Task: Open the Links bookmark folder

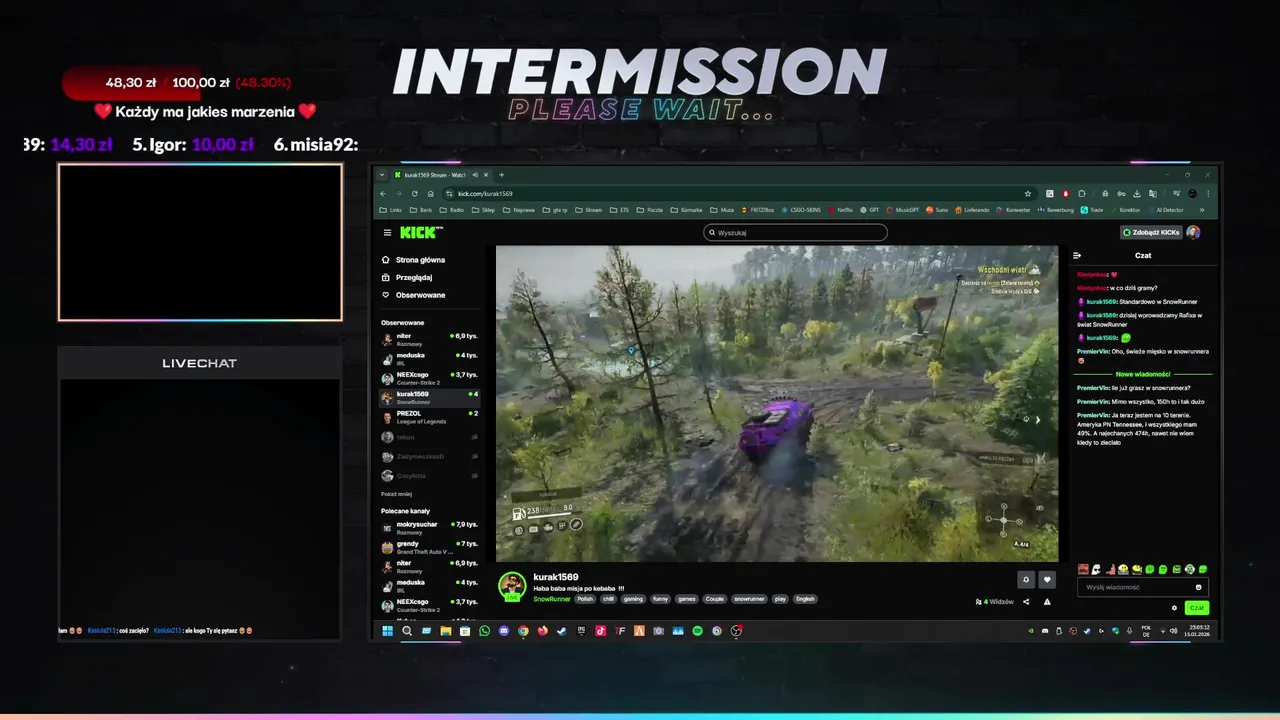Action: point(391,210)
